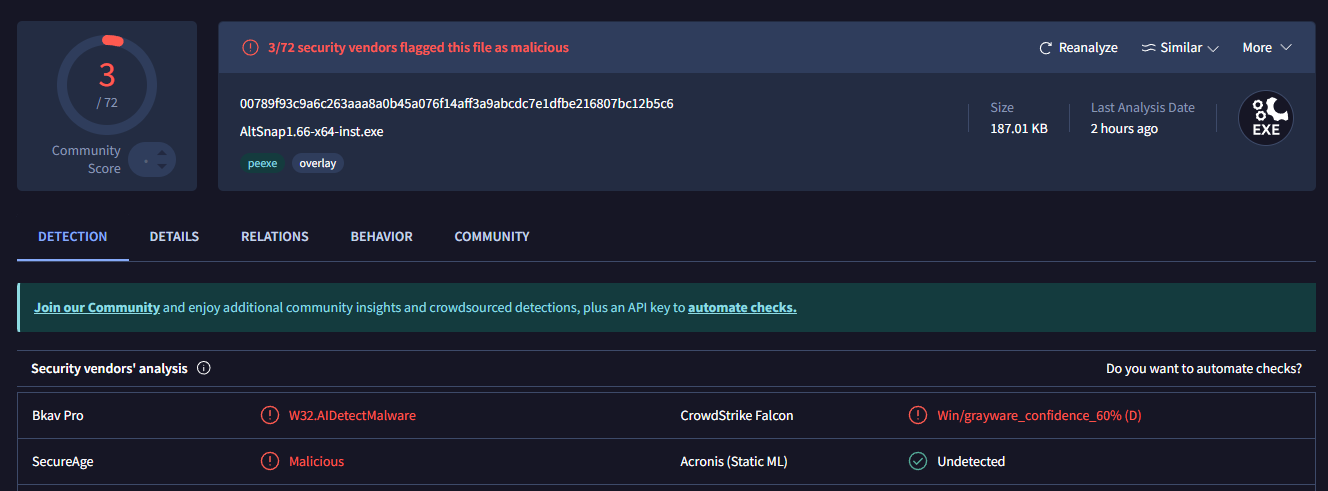1328x491 pixels.
Task: Open the More dropdown menu
Action: click(1267, 48)
